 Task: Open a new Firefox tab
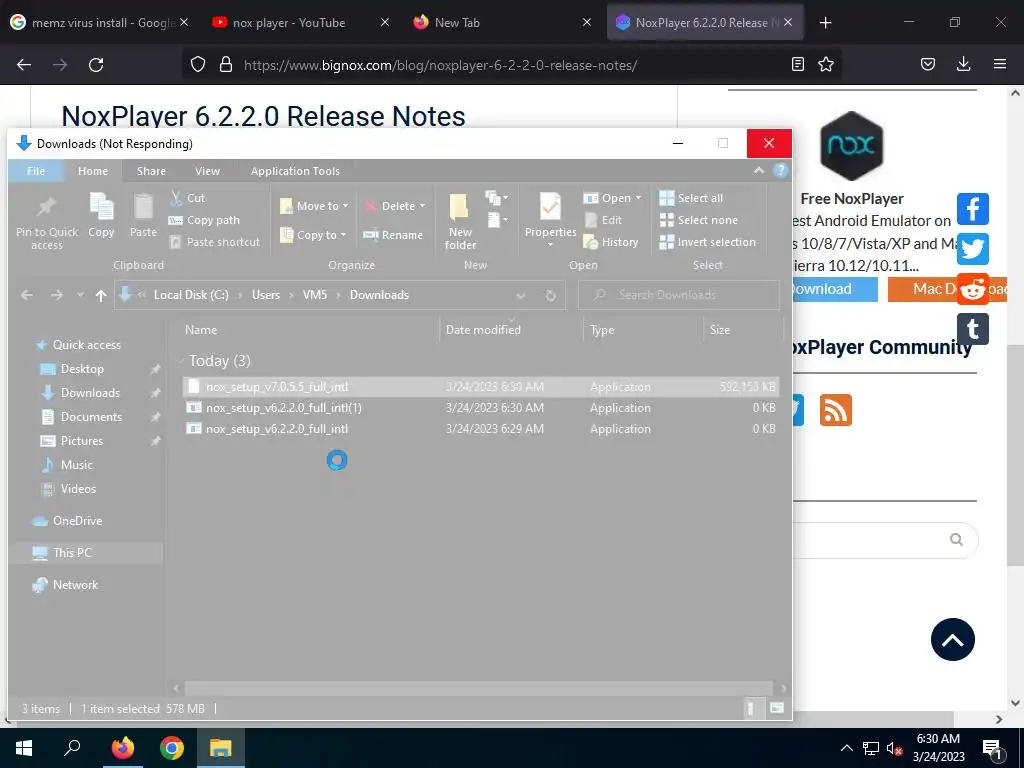[825, 22]
